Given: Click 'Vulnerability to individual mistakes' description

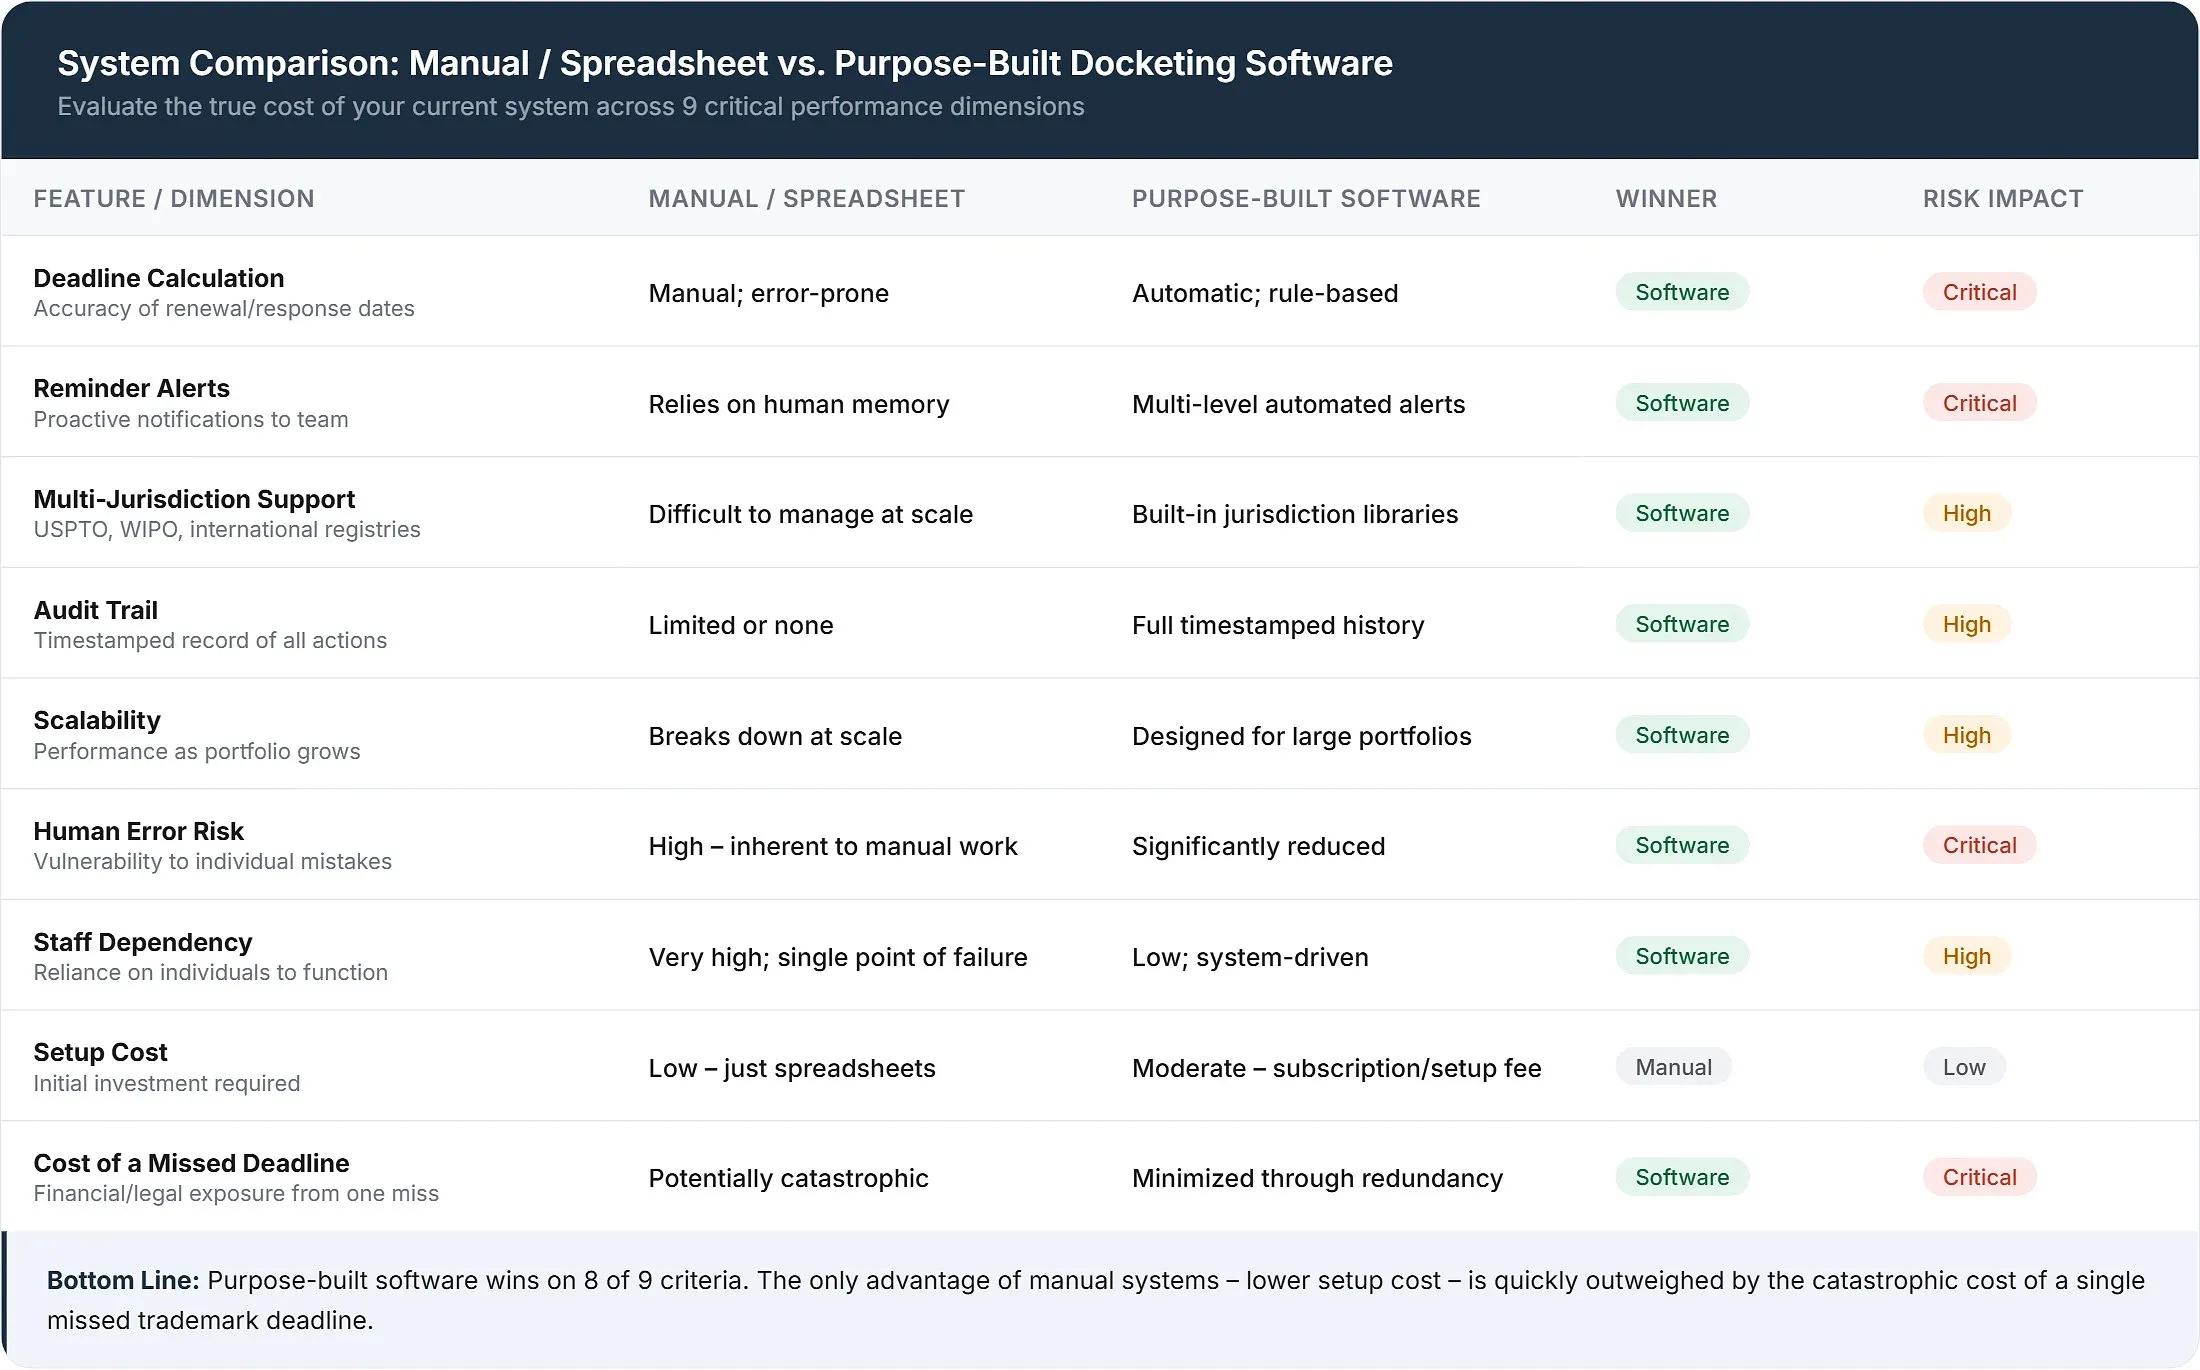Looking at the screenshot, I should coord(213,861).
